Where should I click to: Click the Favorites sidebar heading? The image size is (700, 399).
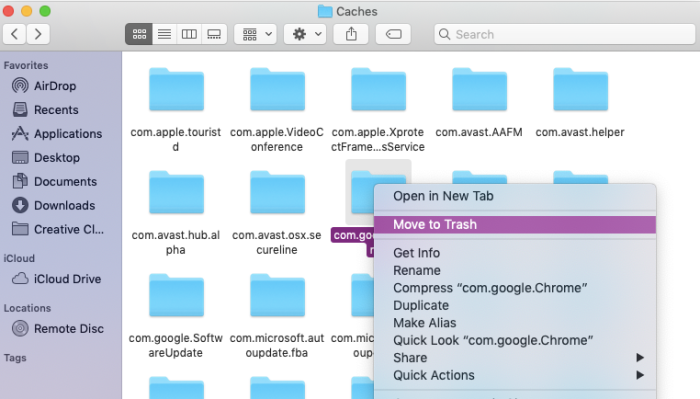pos(26,65)
